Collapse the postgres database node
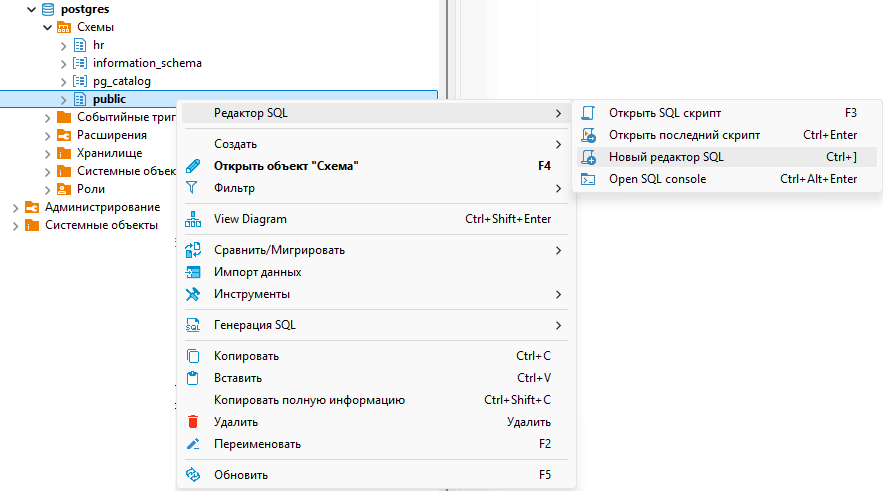The width and height of the screenshot is (883, 491). [x=32, y=10]
